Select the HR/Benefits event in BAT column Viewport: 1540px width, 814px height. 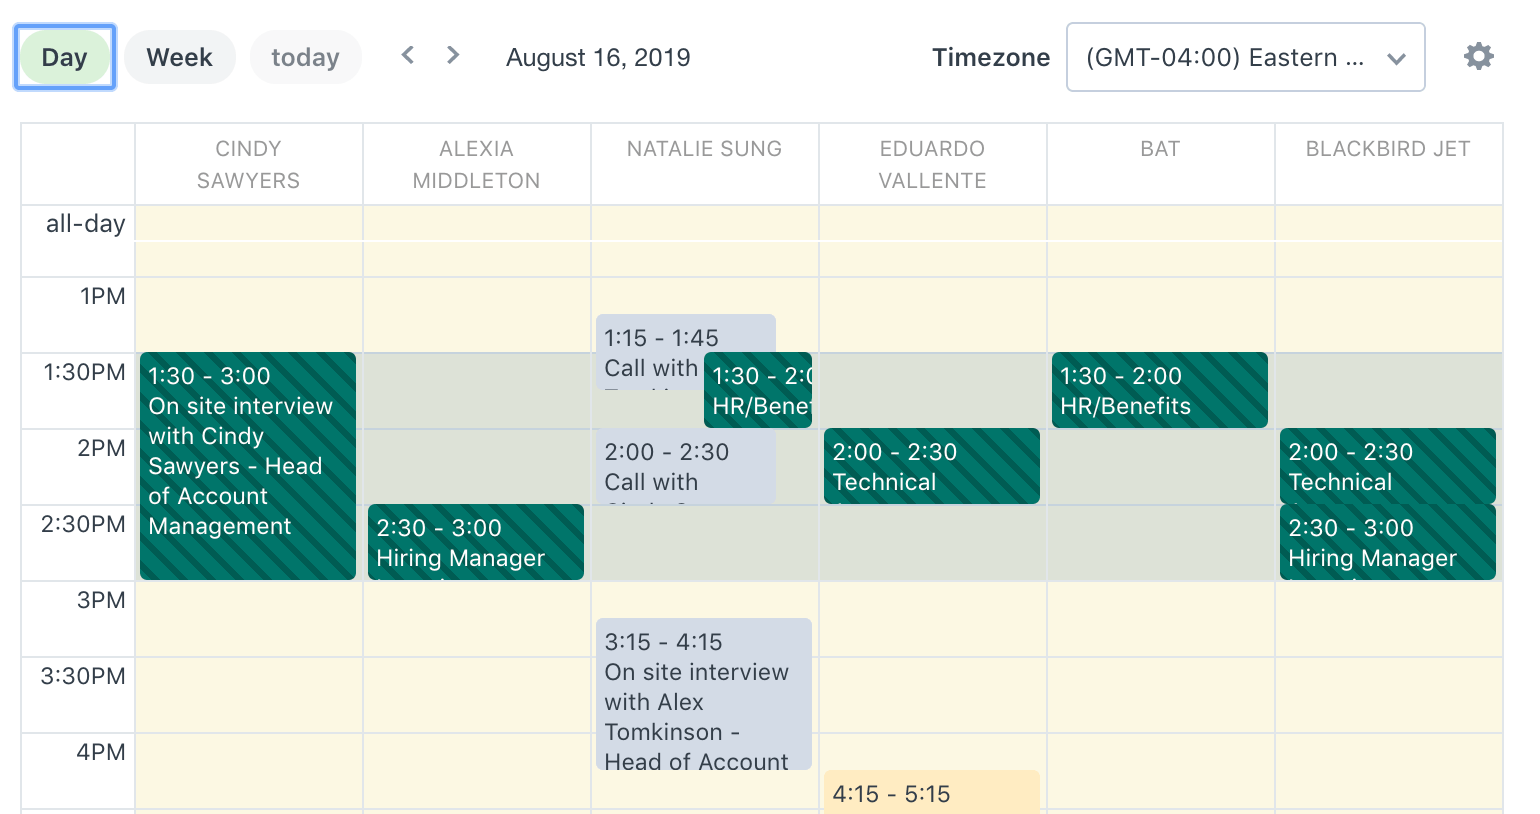pyautogui.click(x=1159, y=390)
